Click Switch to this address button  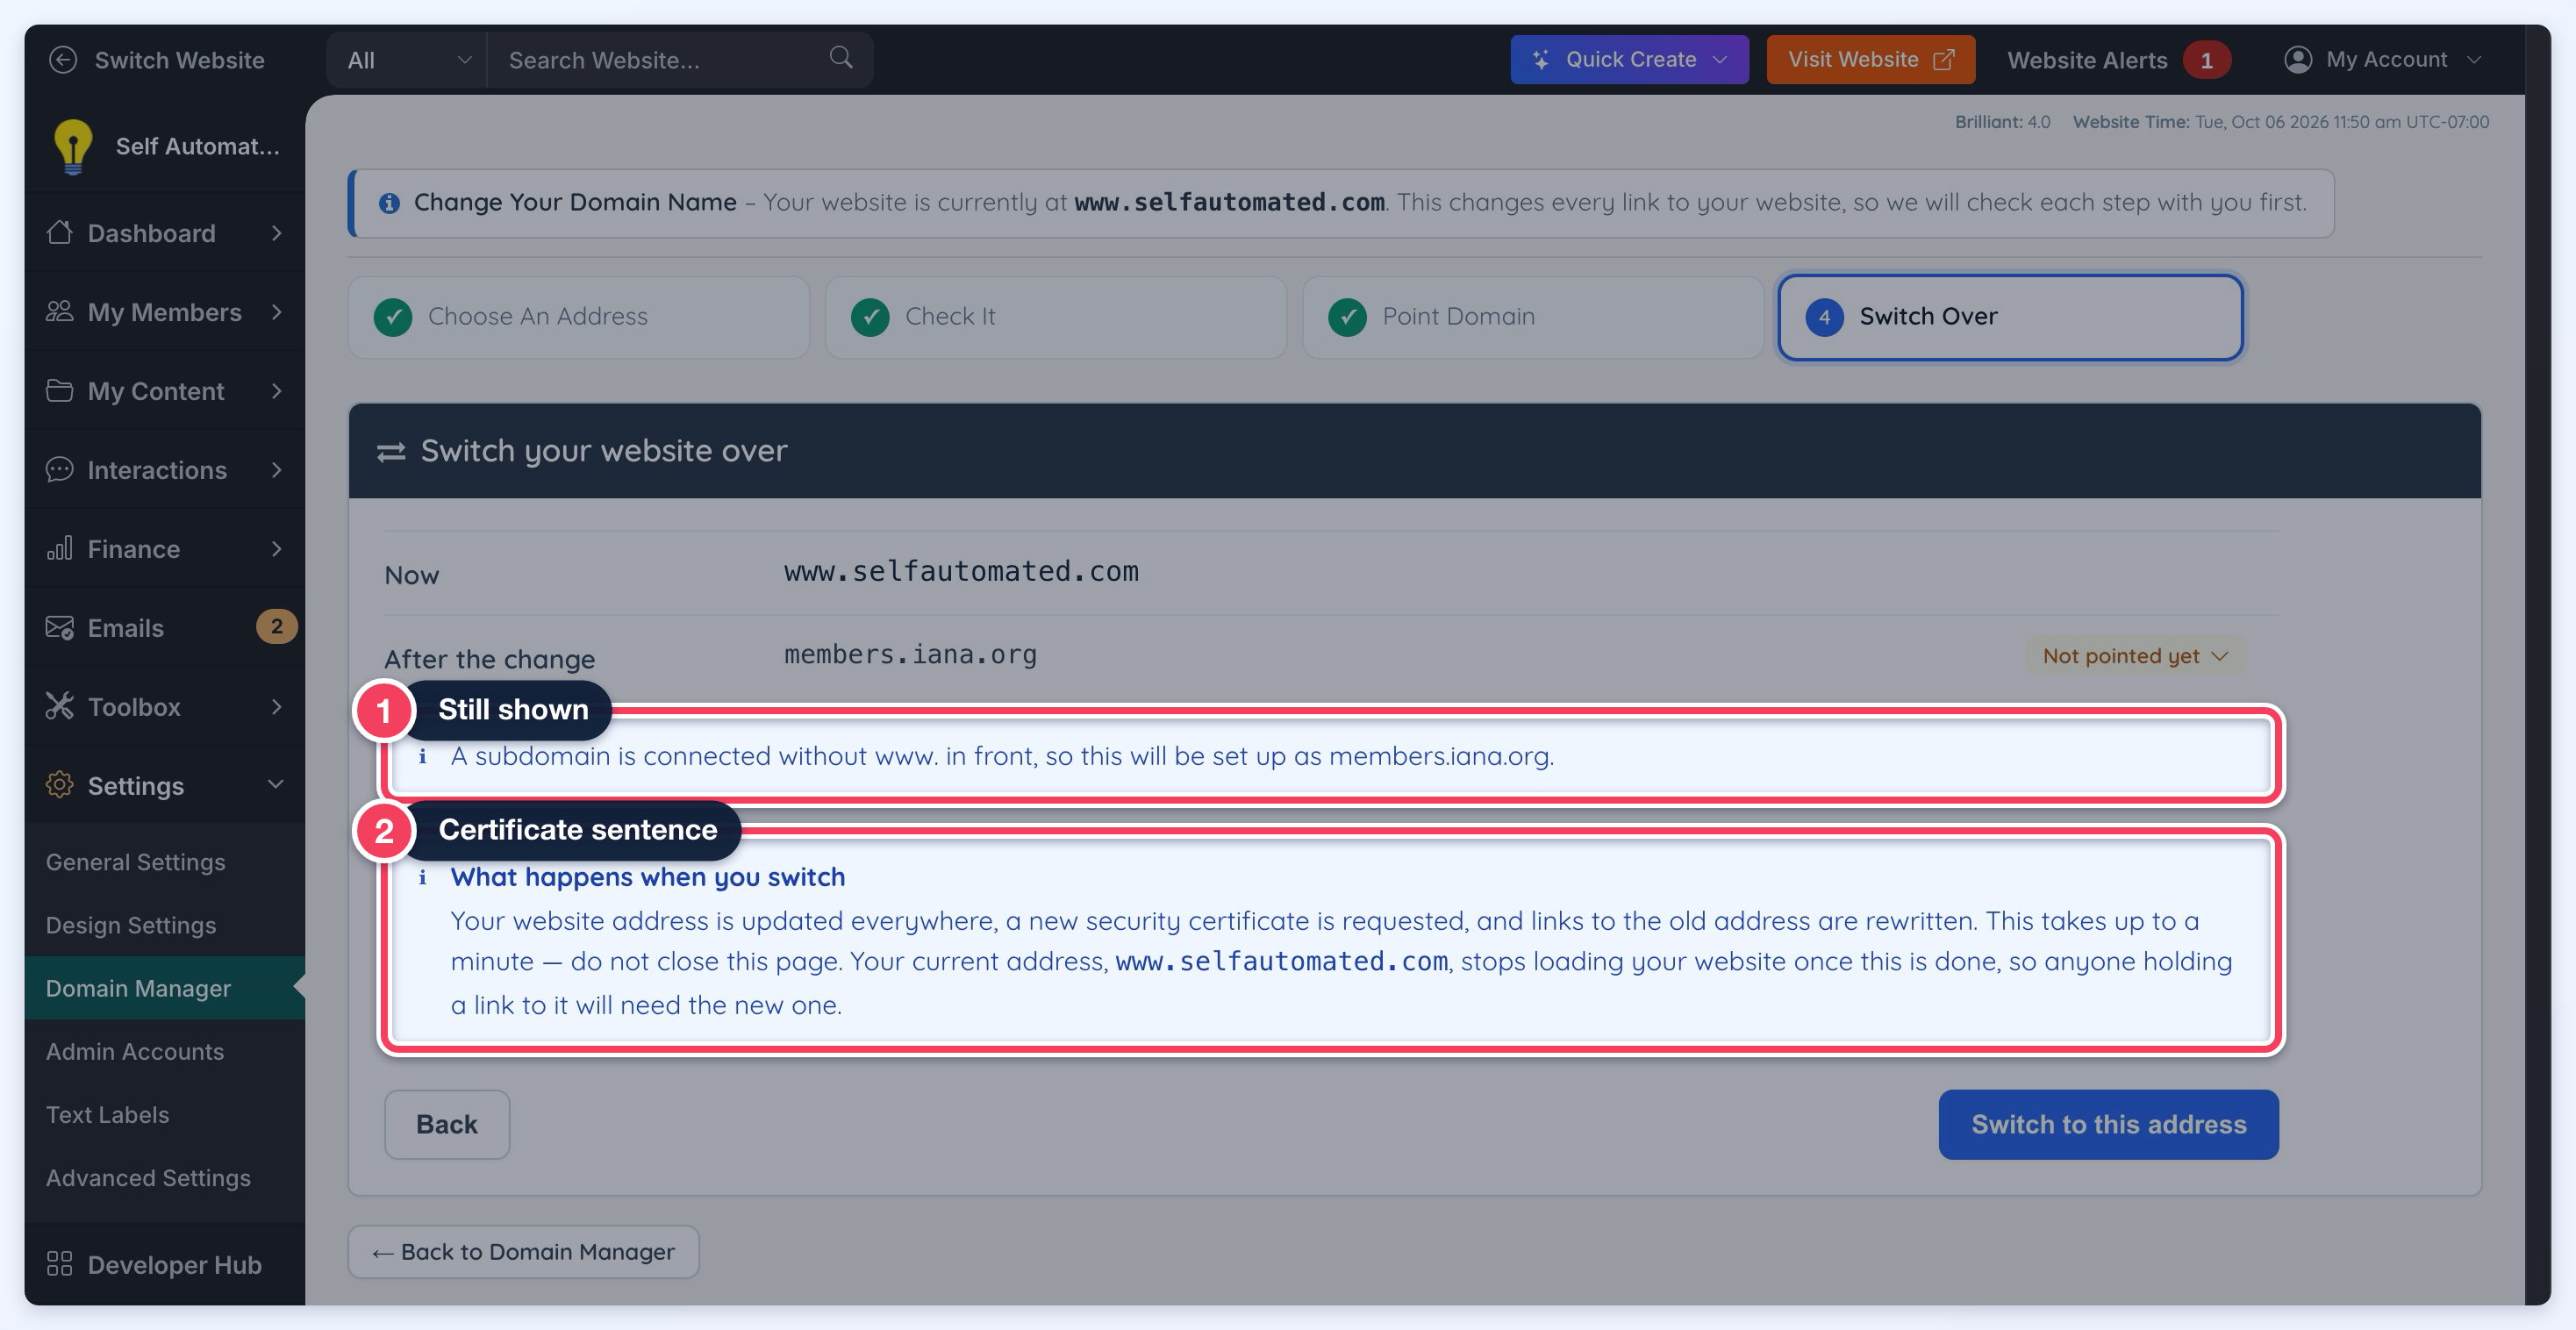[x=2108, y=1124]
